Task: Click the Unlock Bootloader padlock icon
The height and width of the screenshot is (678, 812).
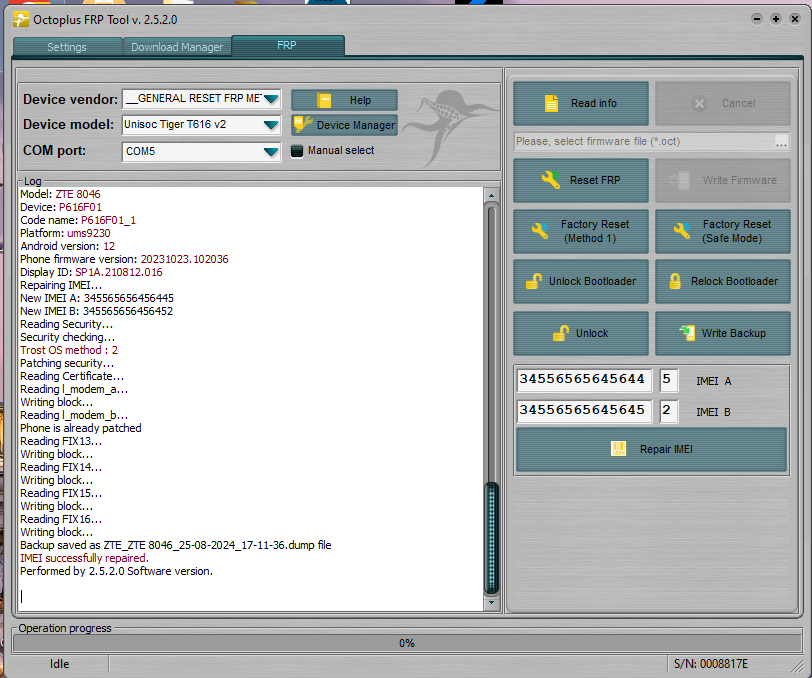Action: [533, 281]
